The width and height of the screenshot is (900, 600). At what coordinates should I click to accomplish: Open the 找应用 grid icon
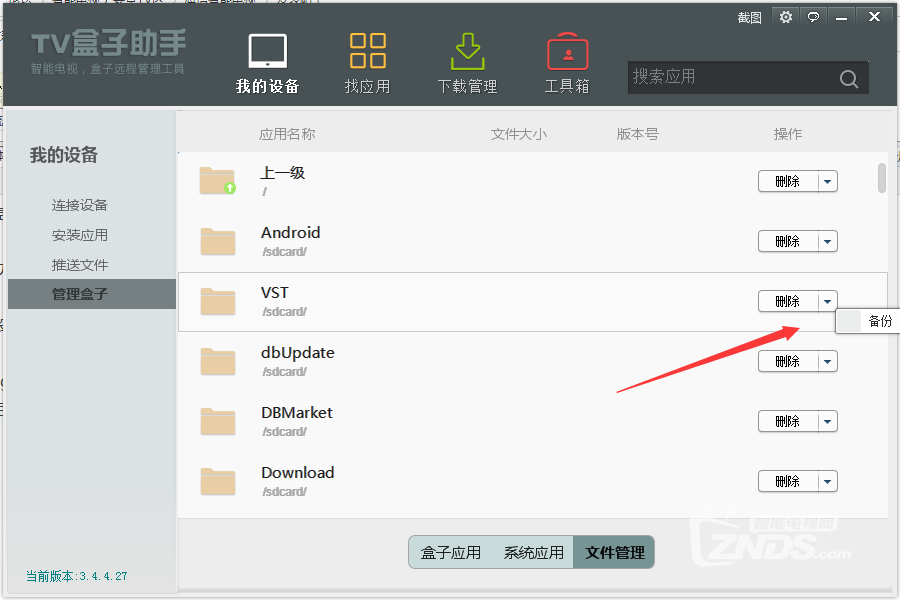point(367,51)
